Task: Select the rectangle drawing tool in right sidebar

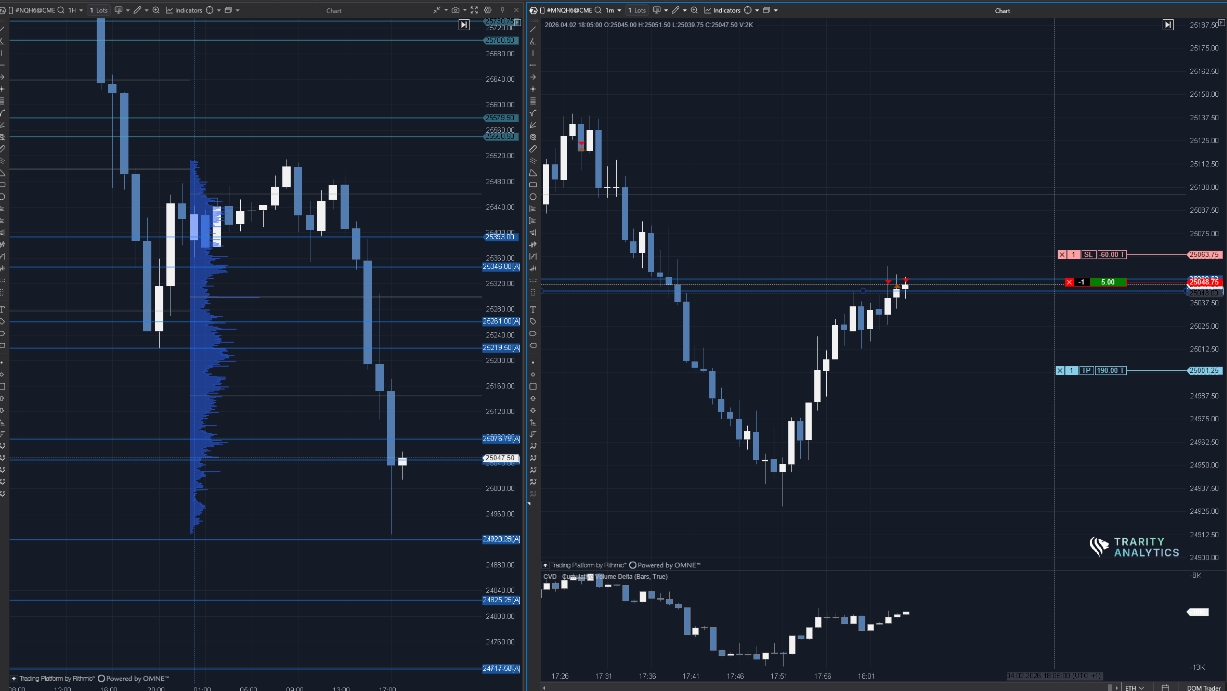Action: (533, 184)
